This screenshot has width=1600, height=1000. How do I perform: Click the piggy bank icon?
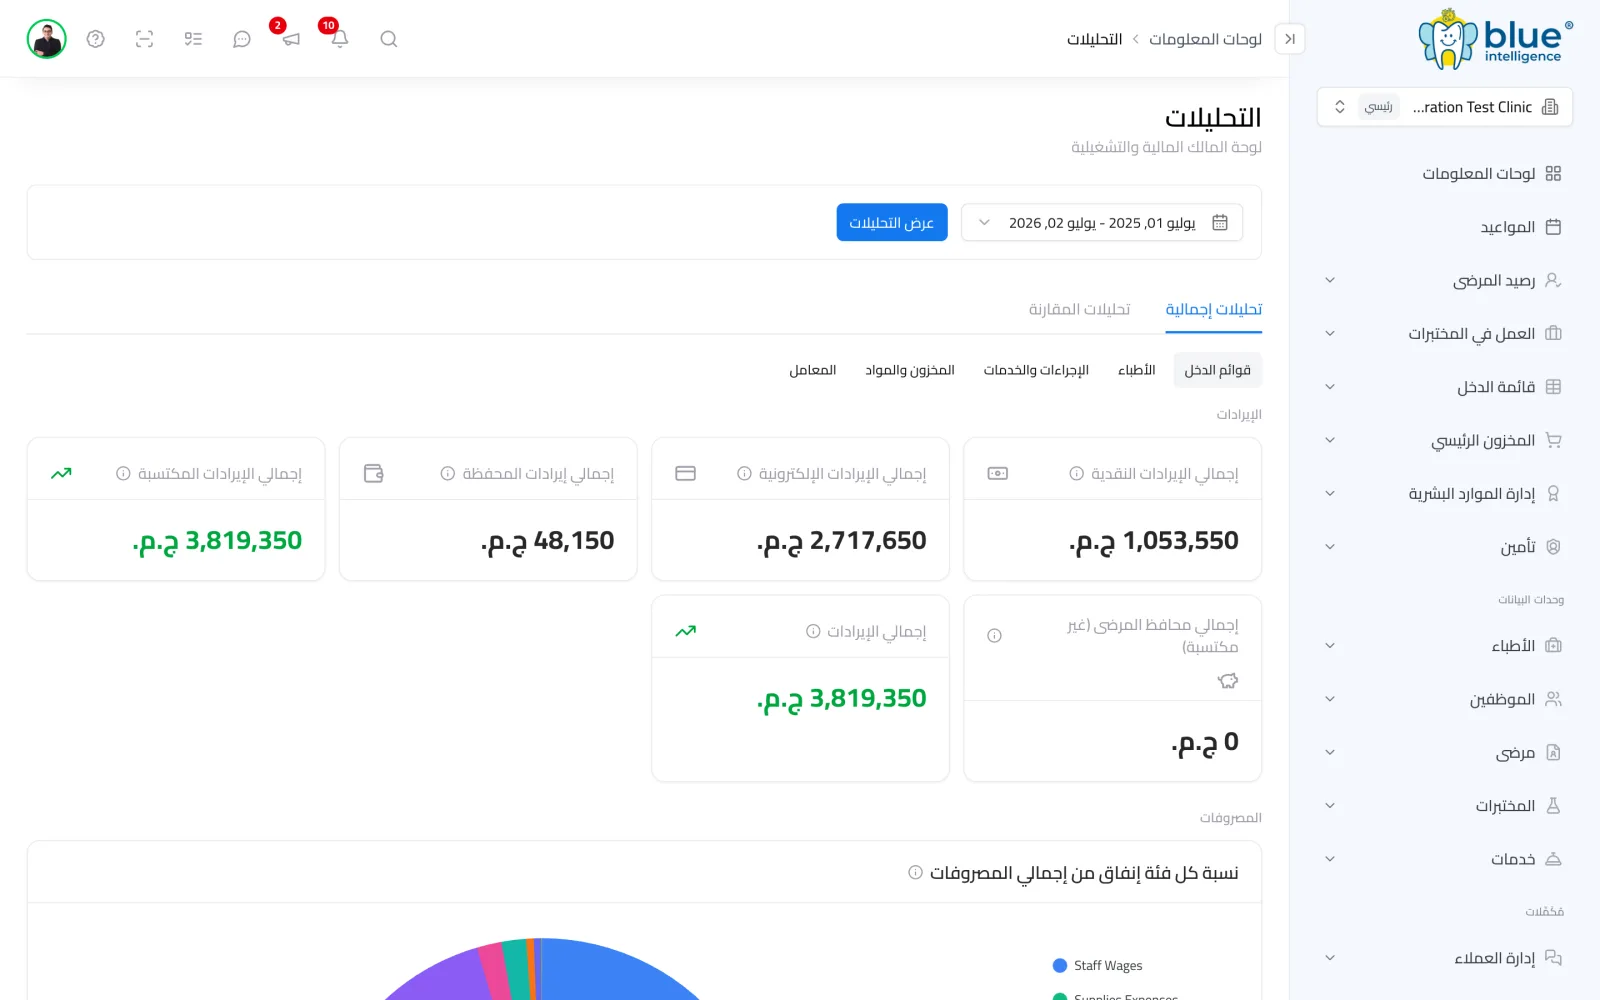click(1228, 681)
